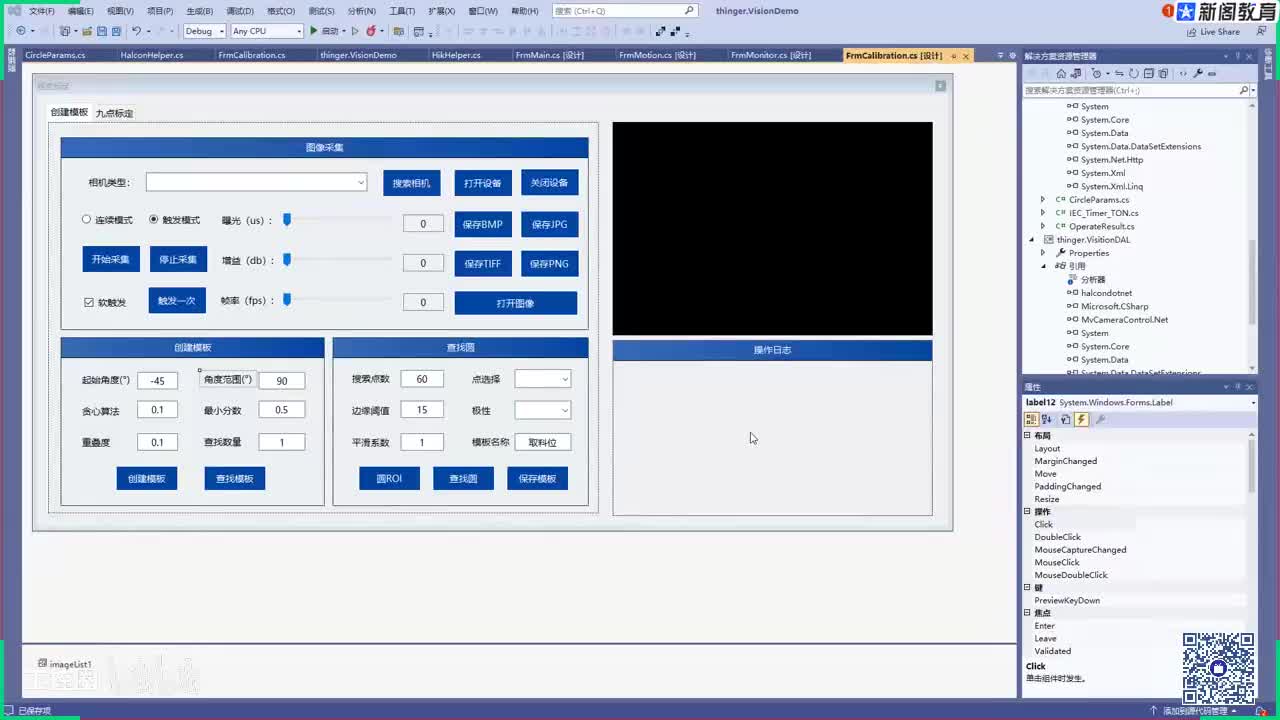Click the 帧率 (fps) slider thumb

tap(287, 299)
